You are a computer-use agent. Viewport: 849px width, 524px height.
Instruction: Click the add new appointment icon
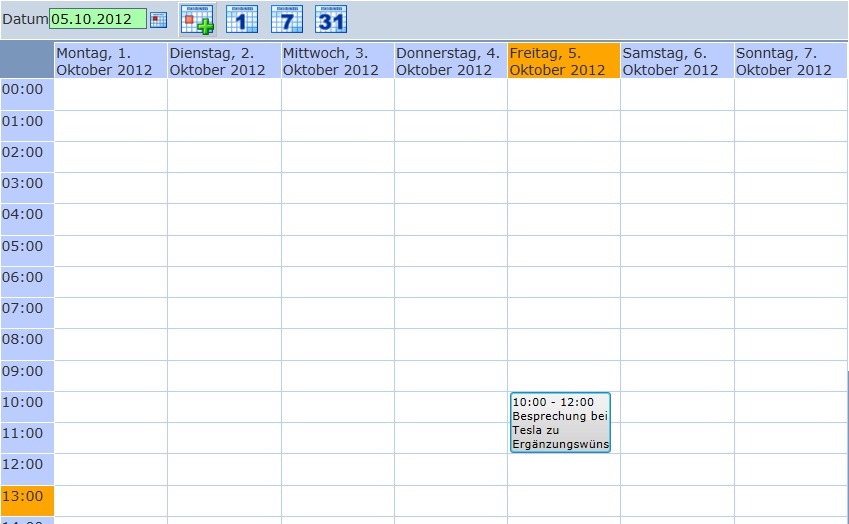pos(197,19)
